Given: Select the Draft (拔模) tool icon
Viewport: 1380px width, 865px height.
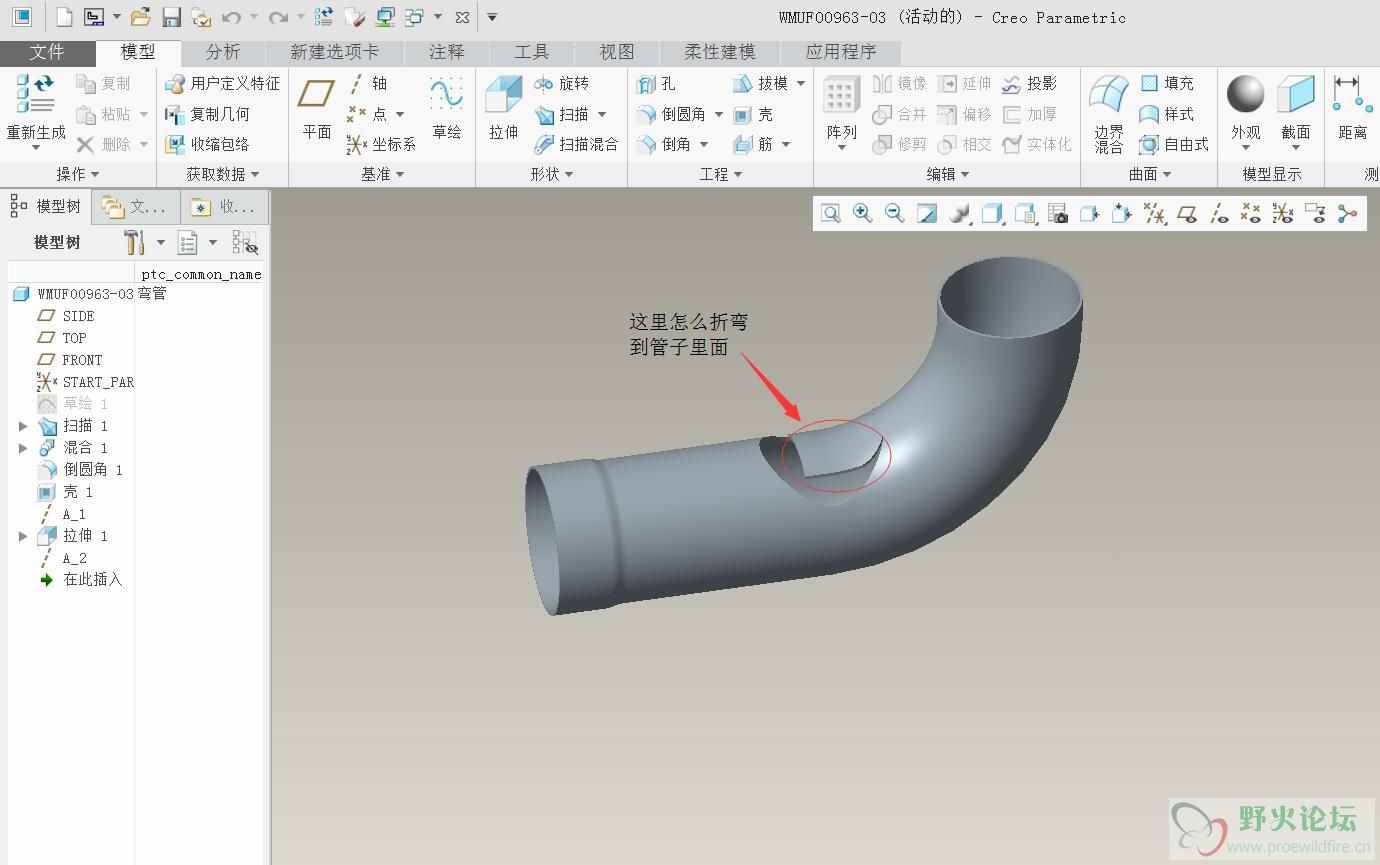Looking at the screenshot, I should [742, 83].
